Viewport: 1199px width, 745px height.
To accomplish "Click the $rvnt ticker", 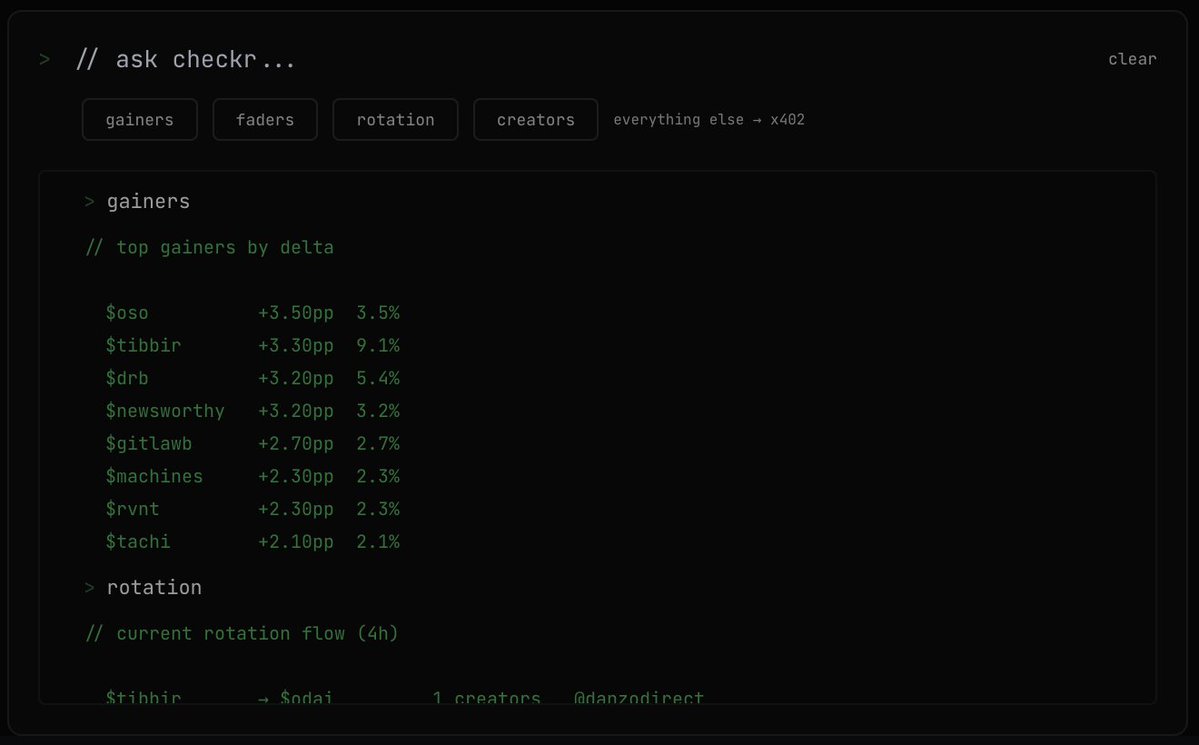I will (x=133, y=509).
